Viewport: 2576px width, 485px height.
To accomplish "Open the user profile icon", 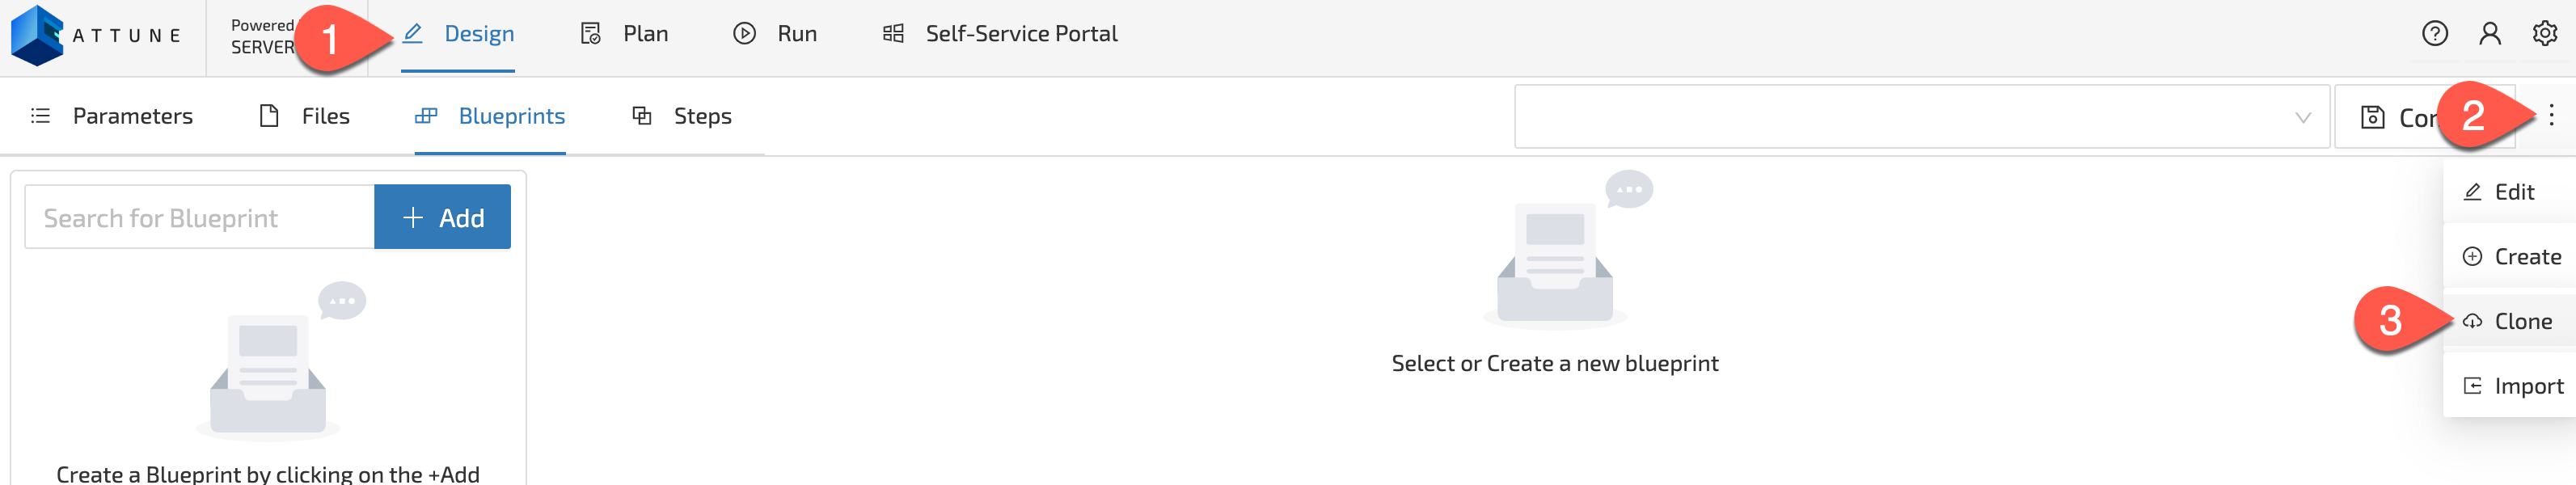I will [x=2490, y=34].
